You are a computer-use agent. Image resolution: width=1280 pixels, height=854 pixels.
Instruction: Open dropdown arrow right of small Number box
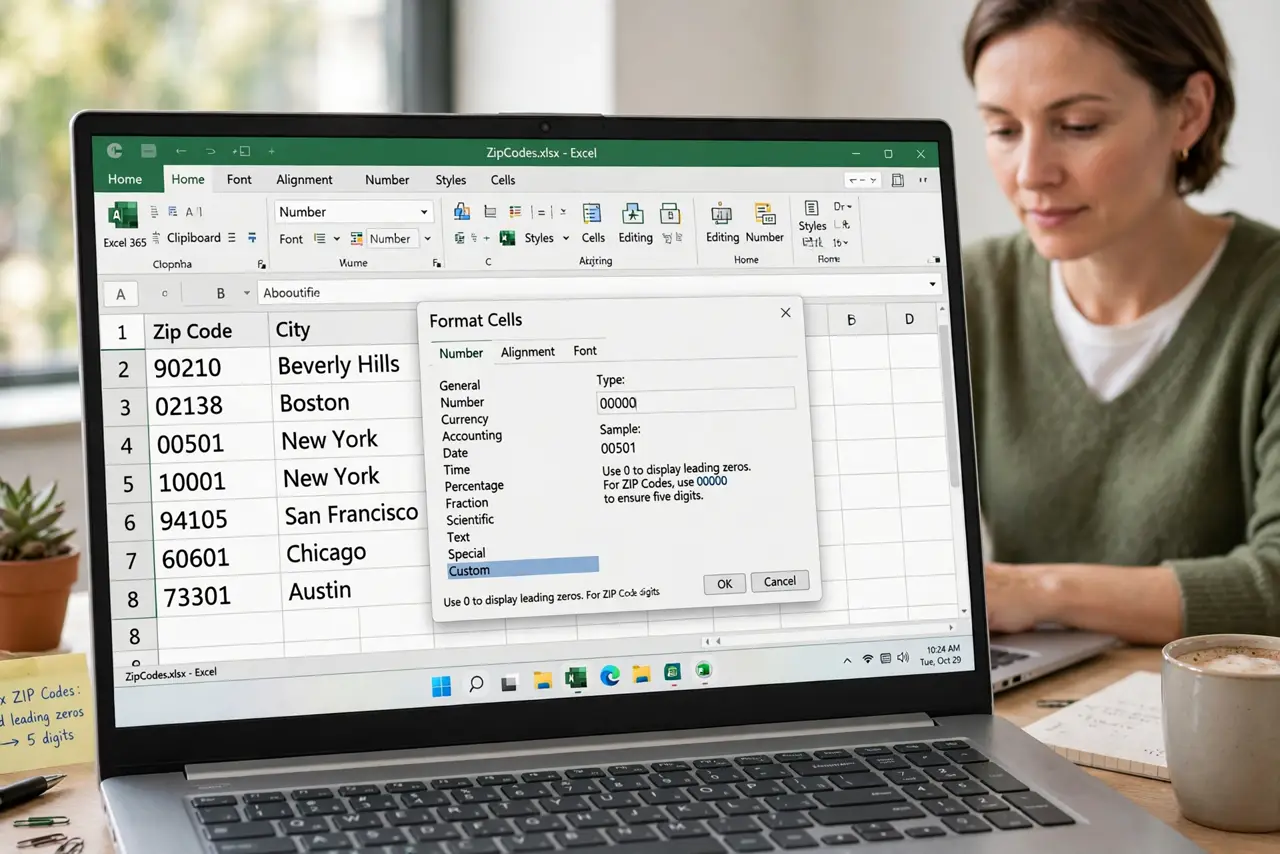(x=427, y=239)
